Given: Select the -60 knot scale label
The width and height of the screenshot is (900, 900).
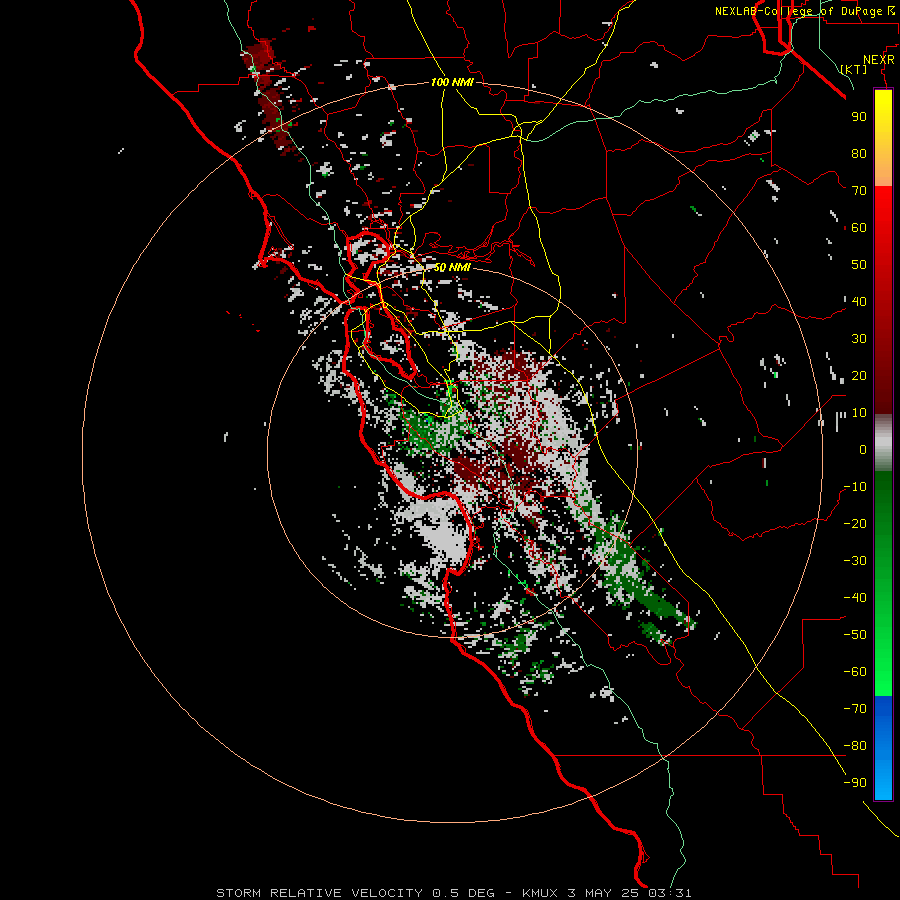Looking at the screenshot, I should (855, 672).
